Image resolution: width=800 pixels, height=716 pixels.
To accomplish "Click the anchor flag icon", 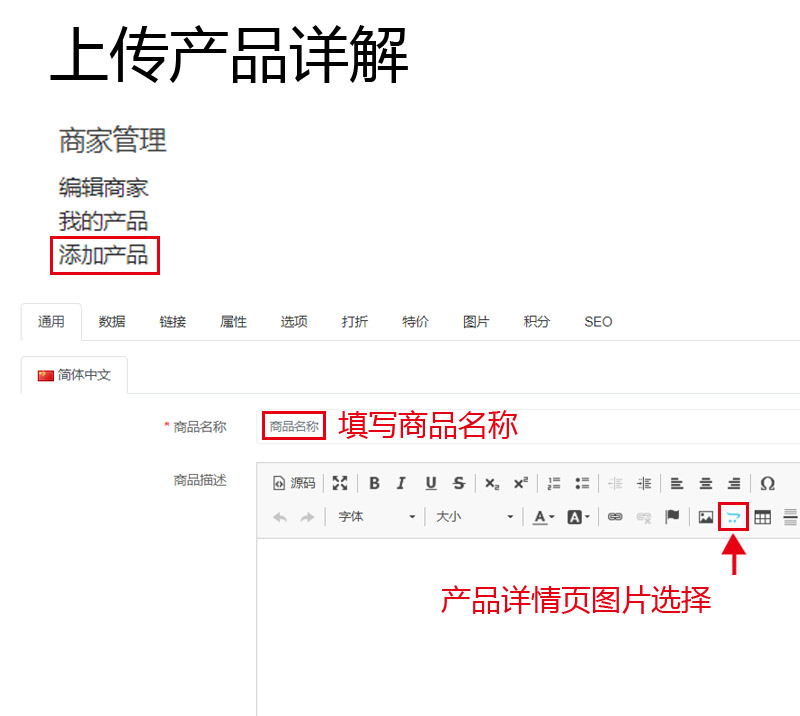I will pos(671,517).
